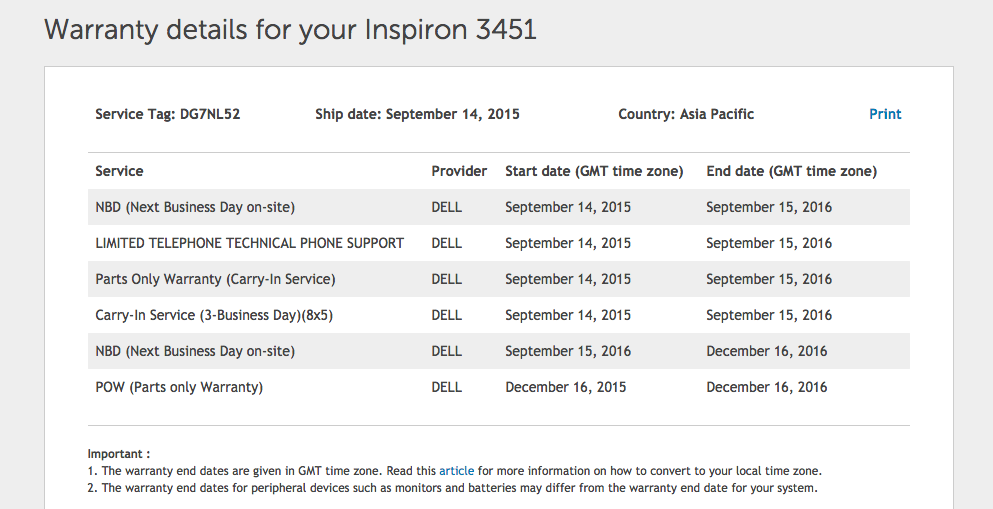Click the Ship date September 14, 2015 text

417,114
